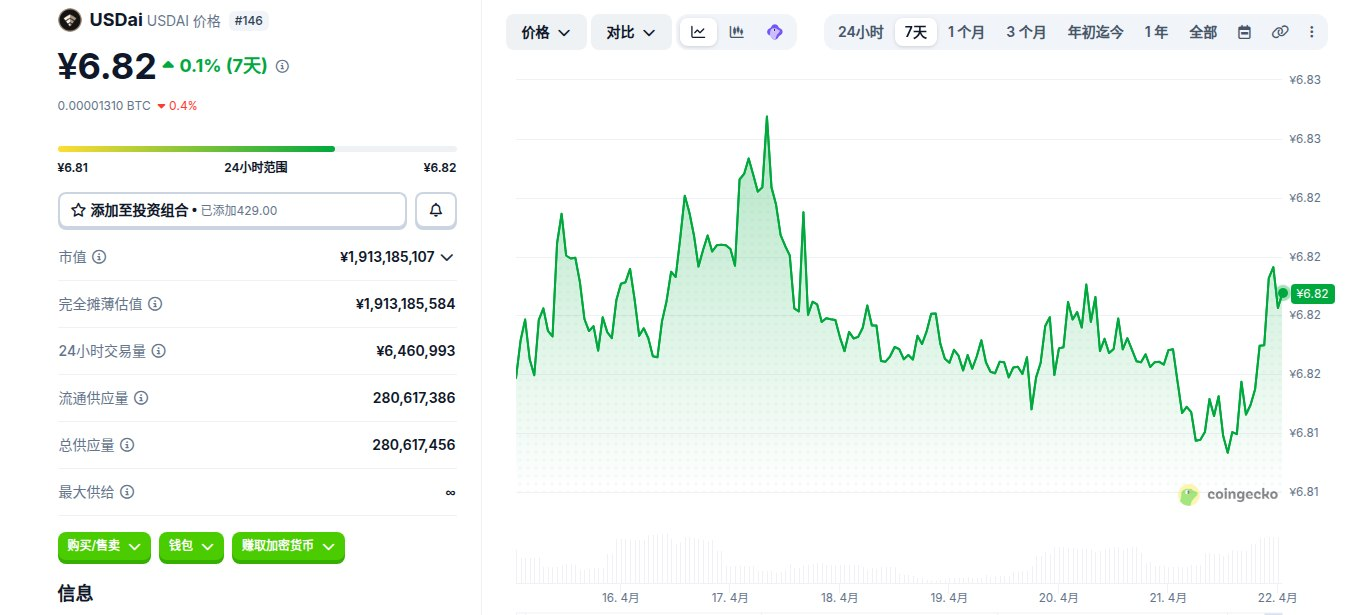Select the 年初迄今 time range tab
Image resolution: width=1360 pixels, height=615 pixels.
pyautogui.click(x=1095, y=32)
